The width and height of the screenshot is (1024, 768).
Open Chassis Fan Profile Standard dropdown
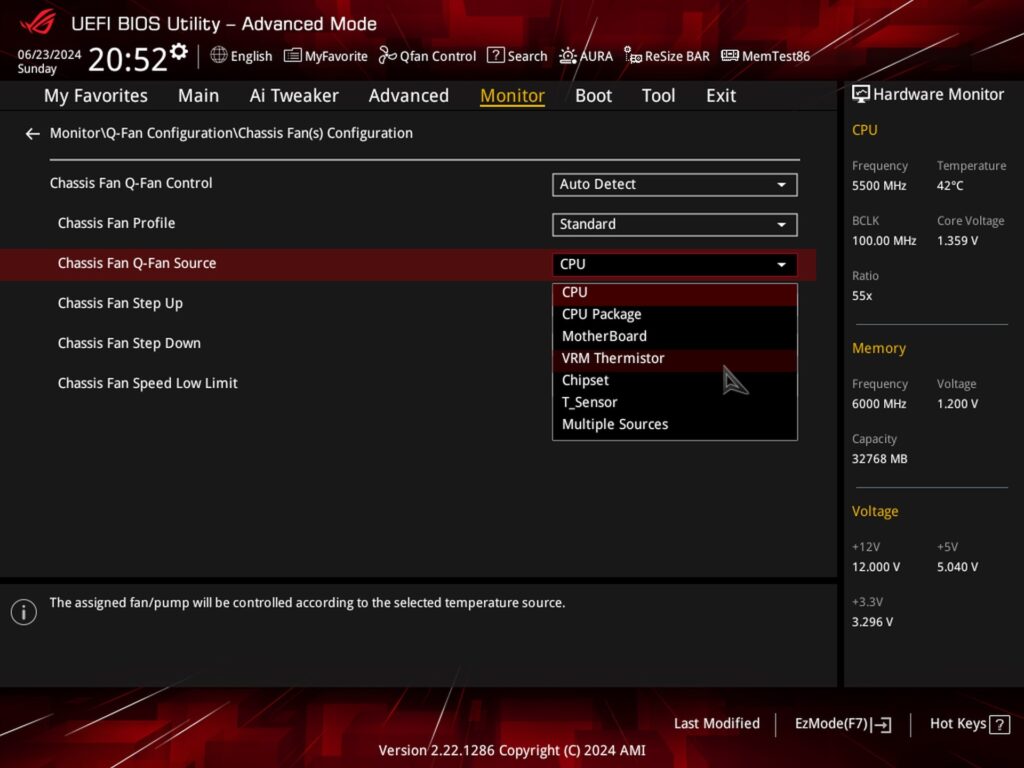pos(675,225)
